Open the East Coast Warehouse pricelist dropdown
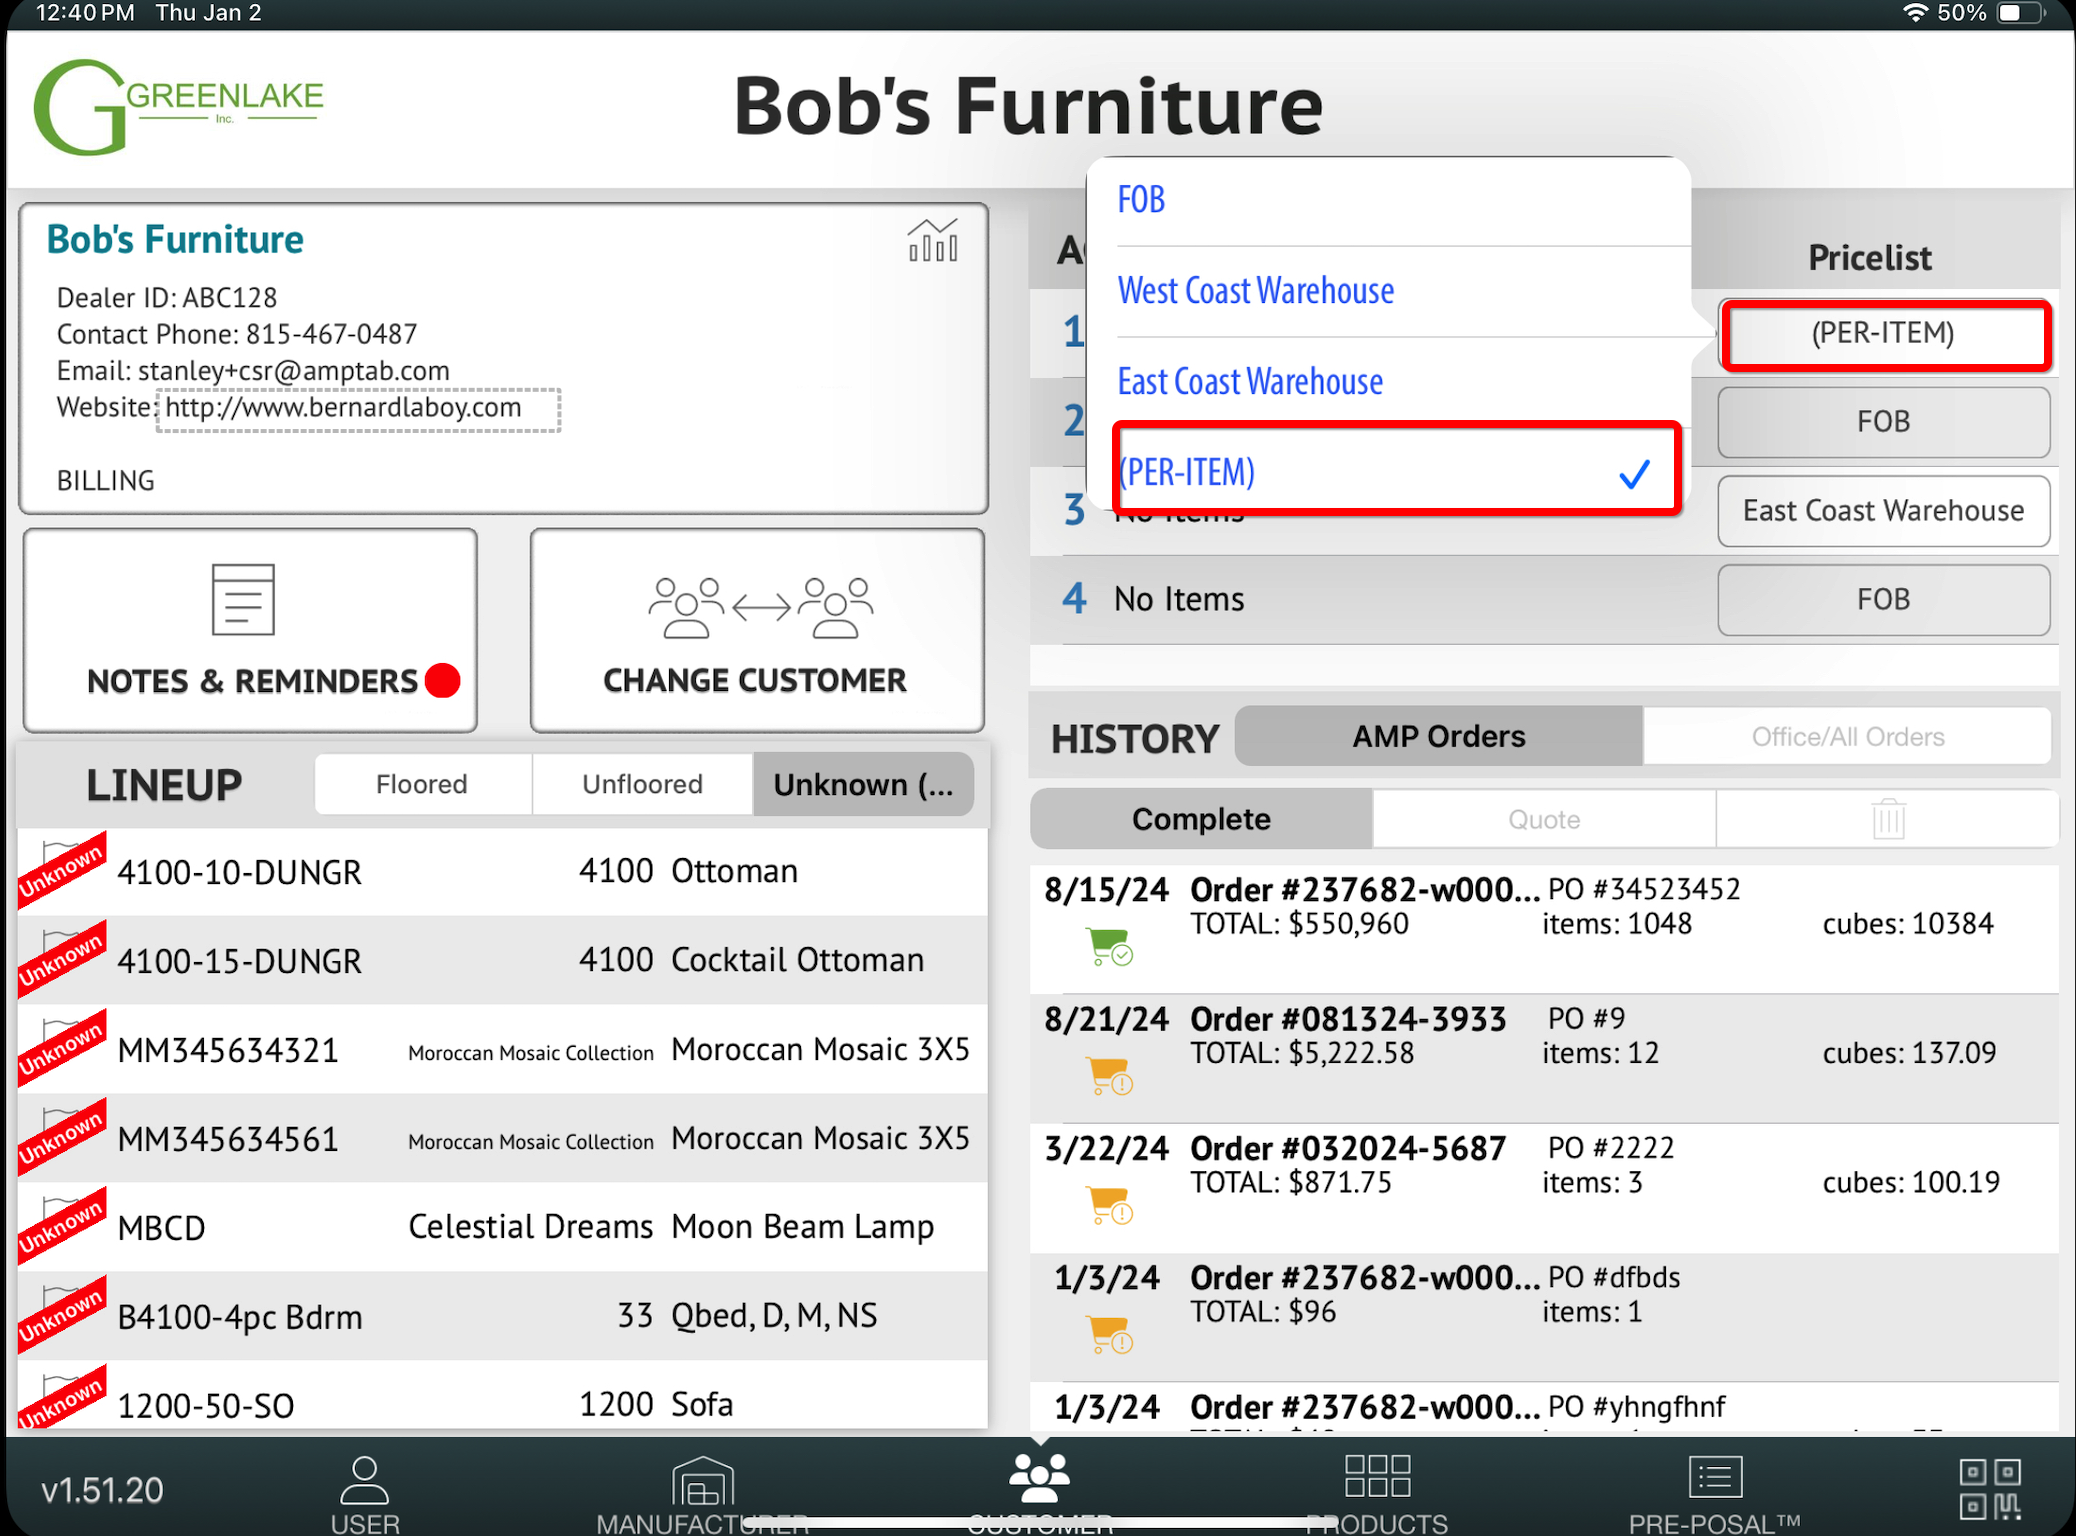 pyautogui.click(x=1883, y=511)
